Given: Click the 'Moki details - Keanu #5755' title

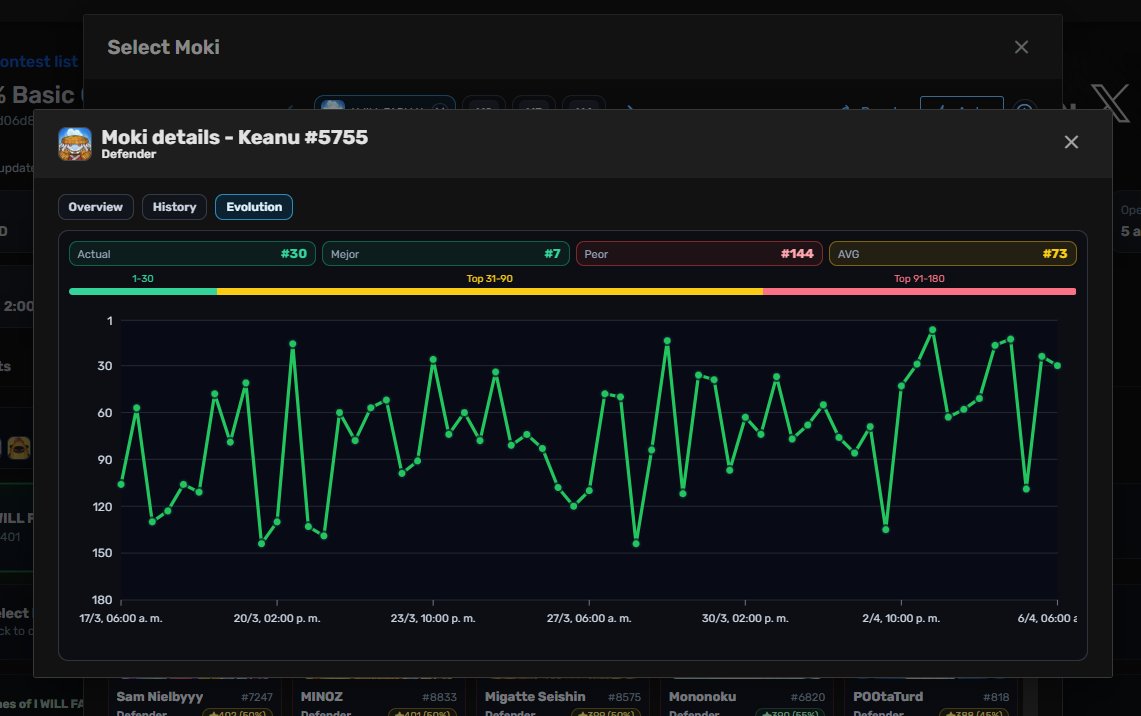Looking at the screenshot, I should click(234, 137).
